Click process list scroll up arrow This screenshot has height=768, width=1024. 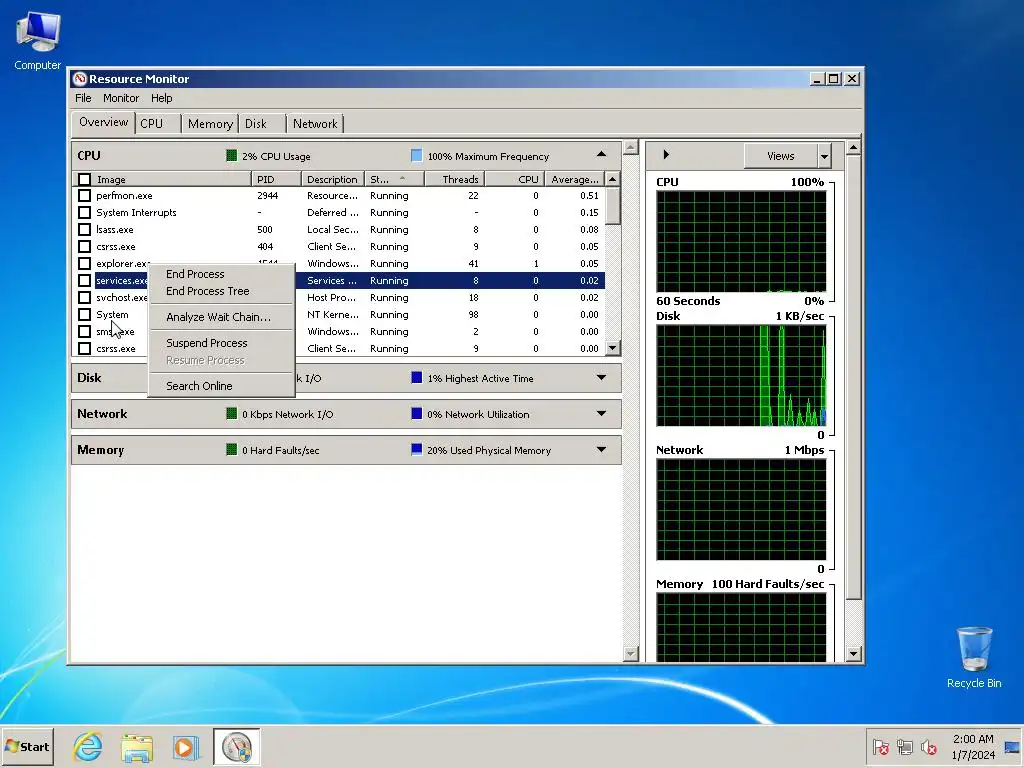tap(613, 179)
